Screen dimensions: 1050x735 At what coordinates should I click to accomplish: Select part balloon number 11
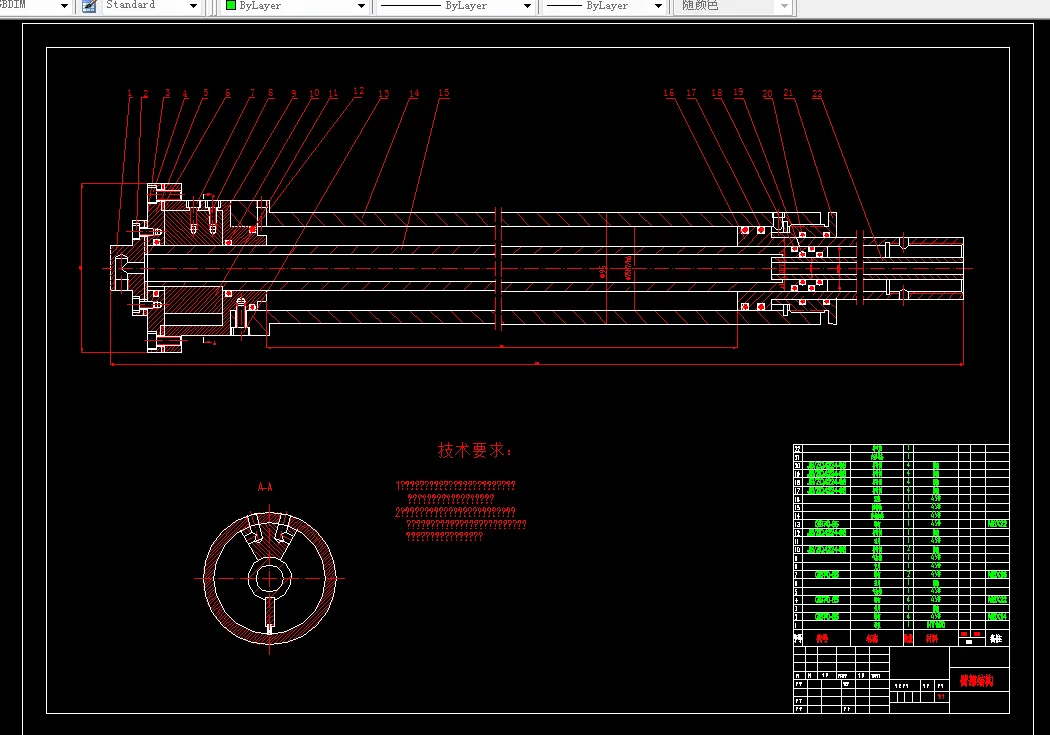[x=333, y=94]
